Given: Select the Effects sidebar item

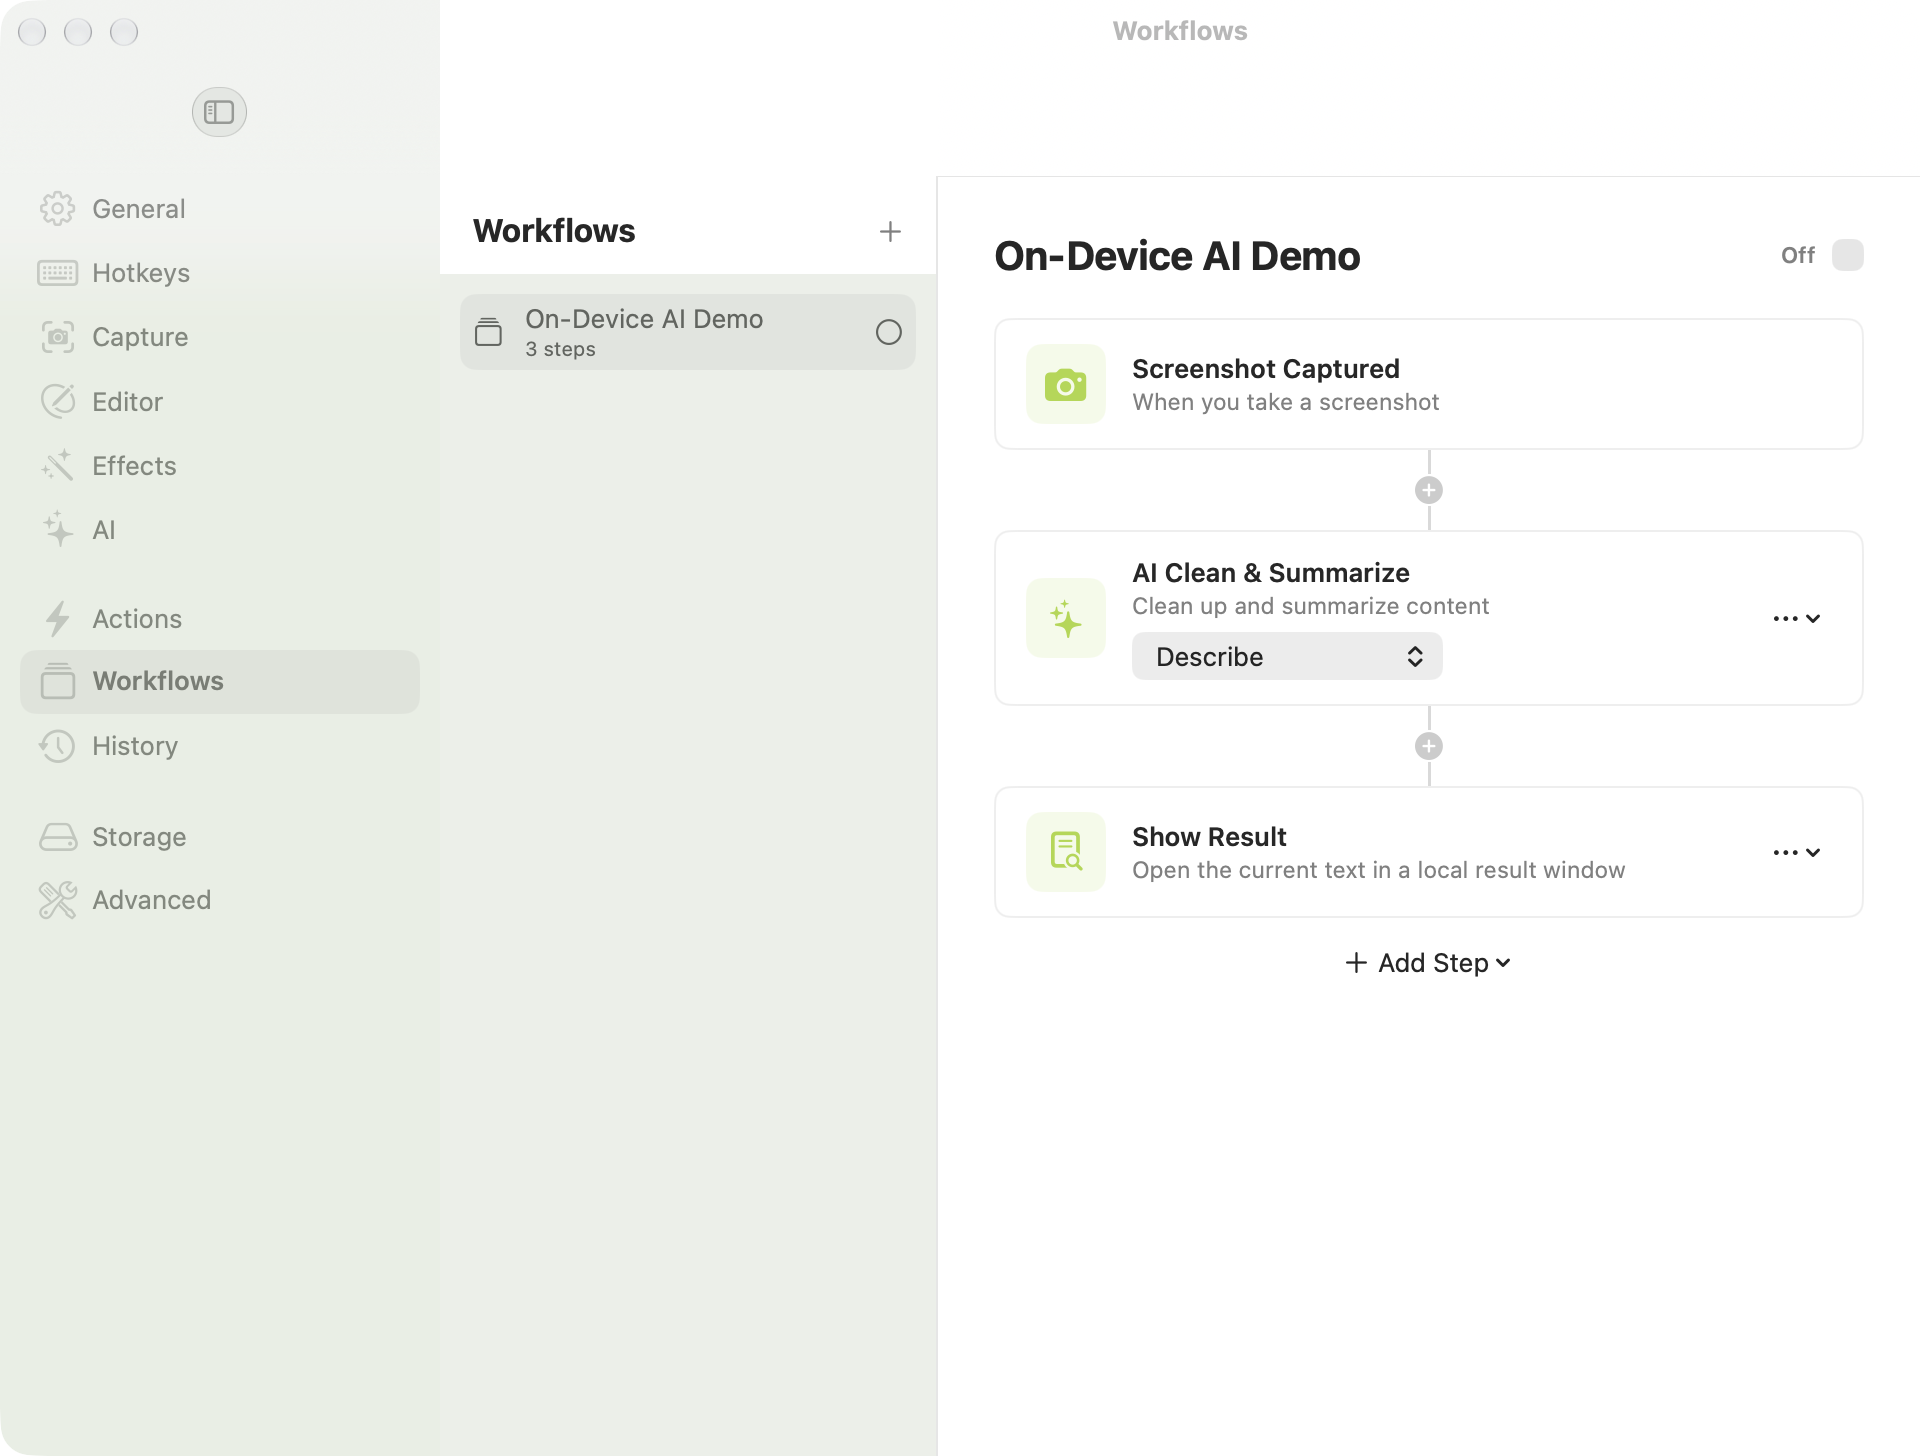Looking at the screenshot, I should 220,466.
